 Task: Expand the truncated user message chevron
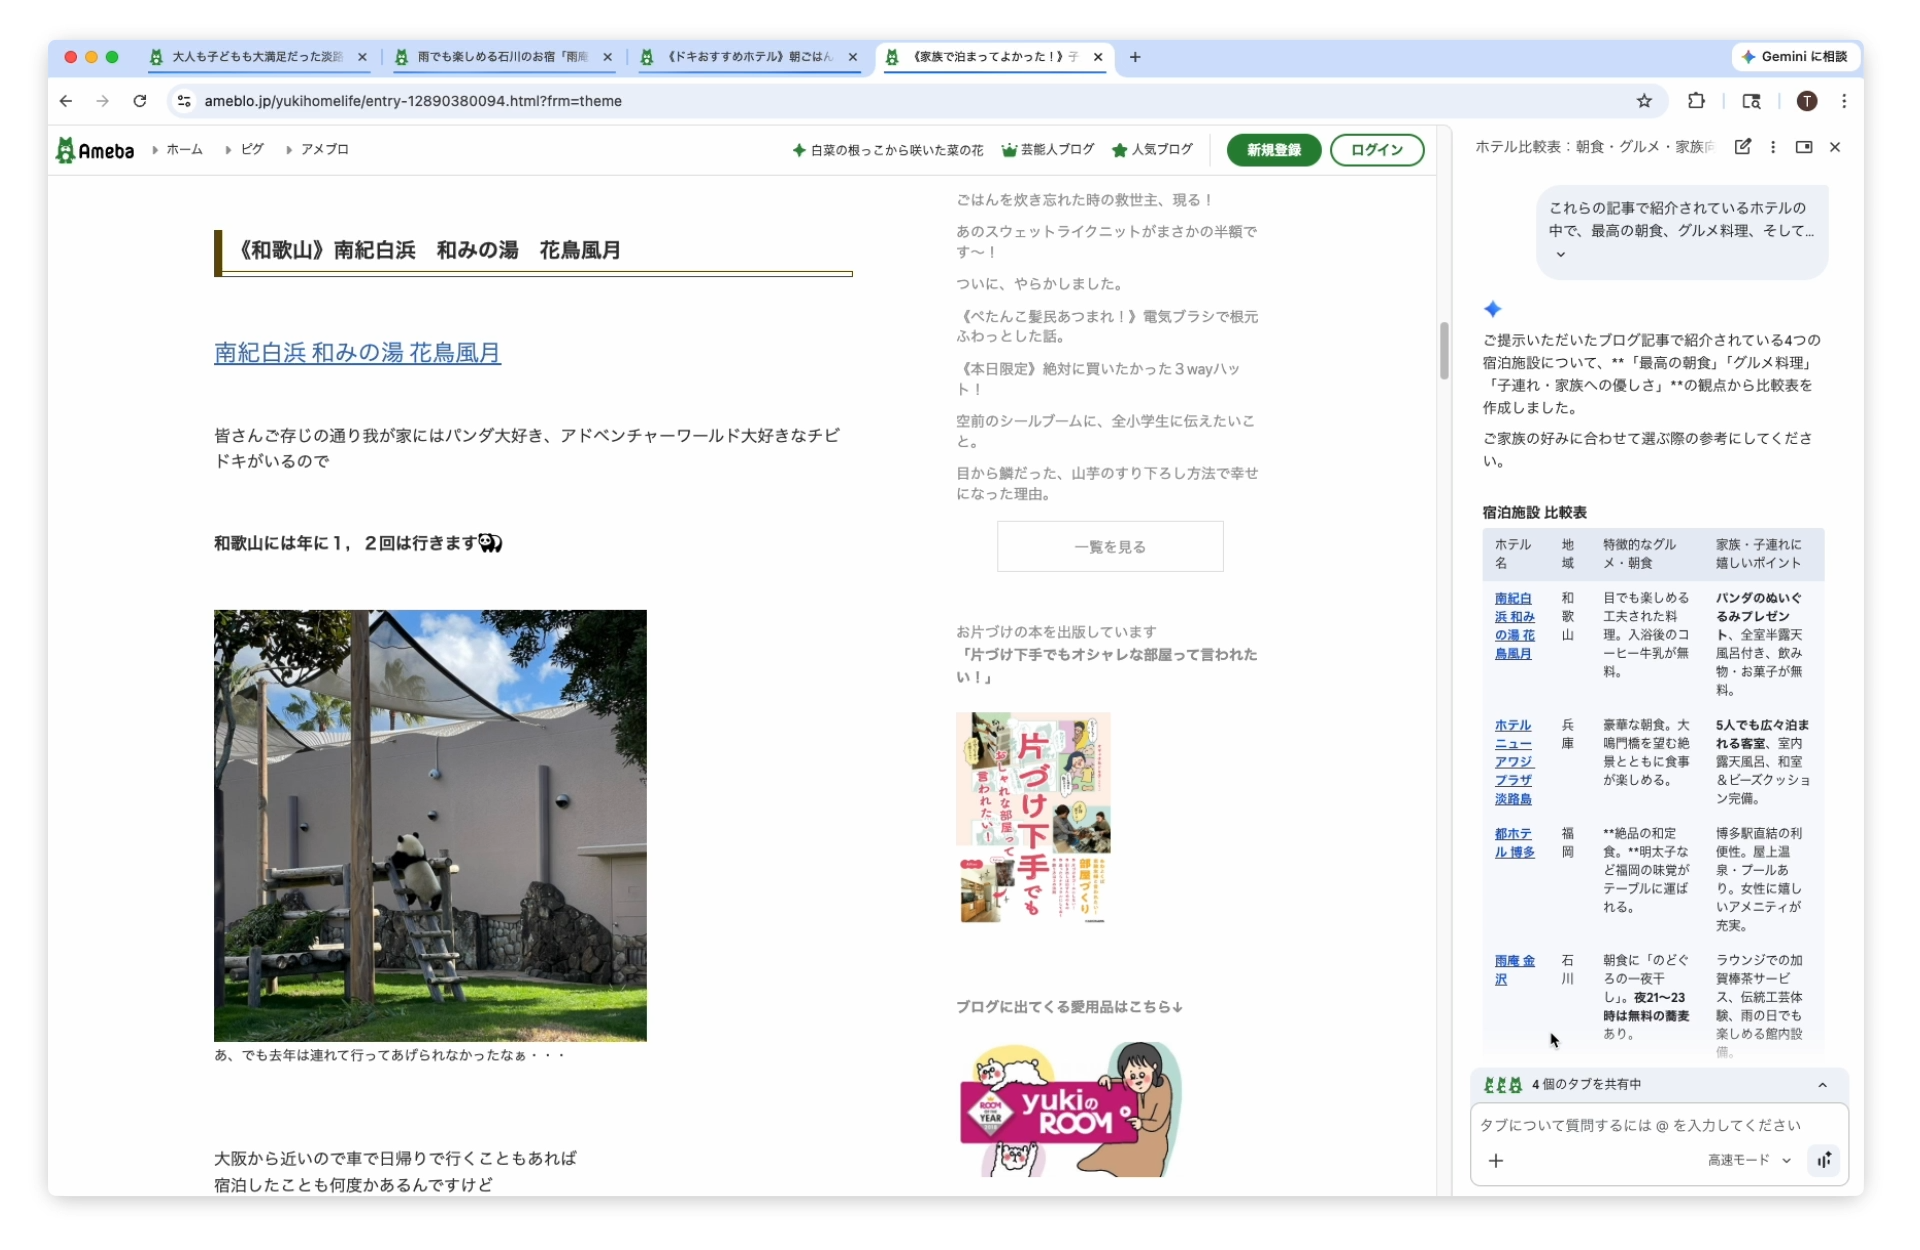click(1559, 255)
